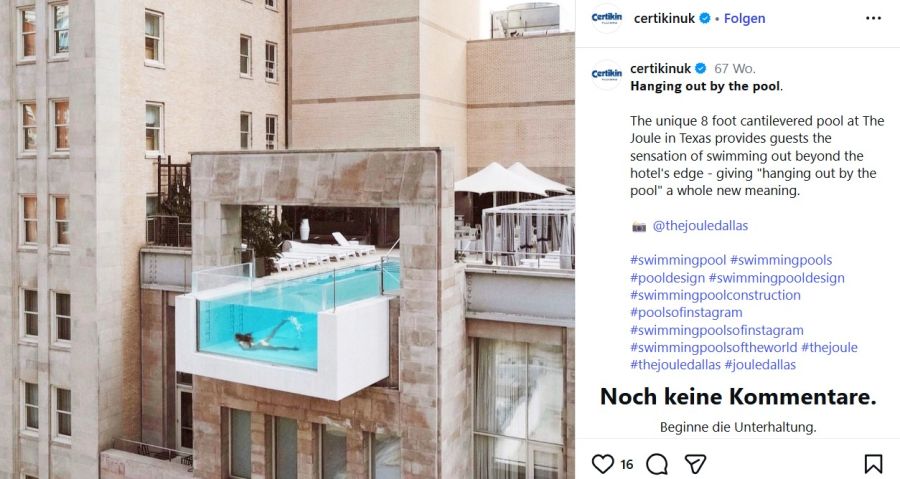
Task: Open the #pooldesign hashtag
Action: (667, 278)
